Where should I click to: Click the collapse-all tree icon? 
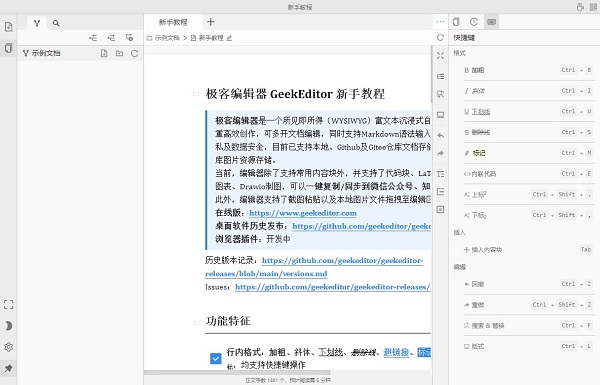[93, 38]
